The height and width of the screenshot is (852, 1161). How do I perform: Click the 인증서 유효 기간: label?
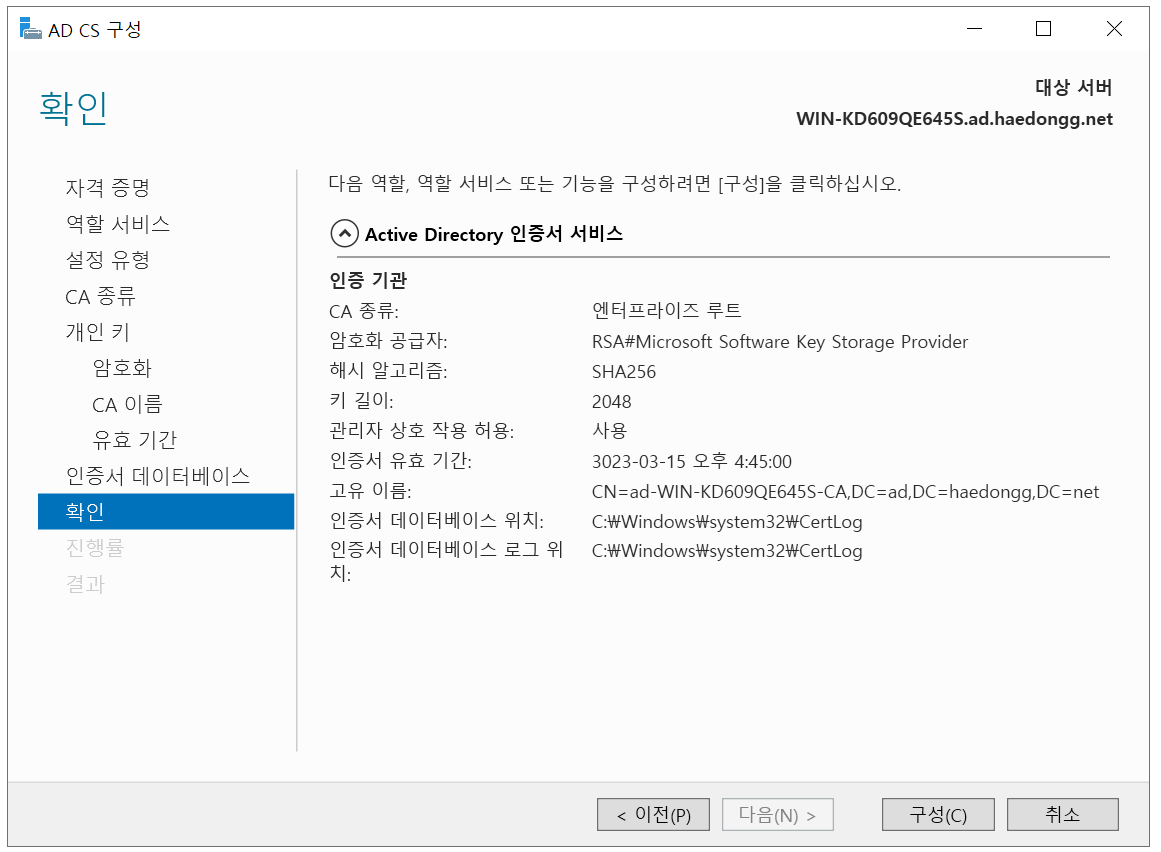pos(401,461)
